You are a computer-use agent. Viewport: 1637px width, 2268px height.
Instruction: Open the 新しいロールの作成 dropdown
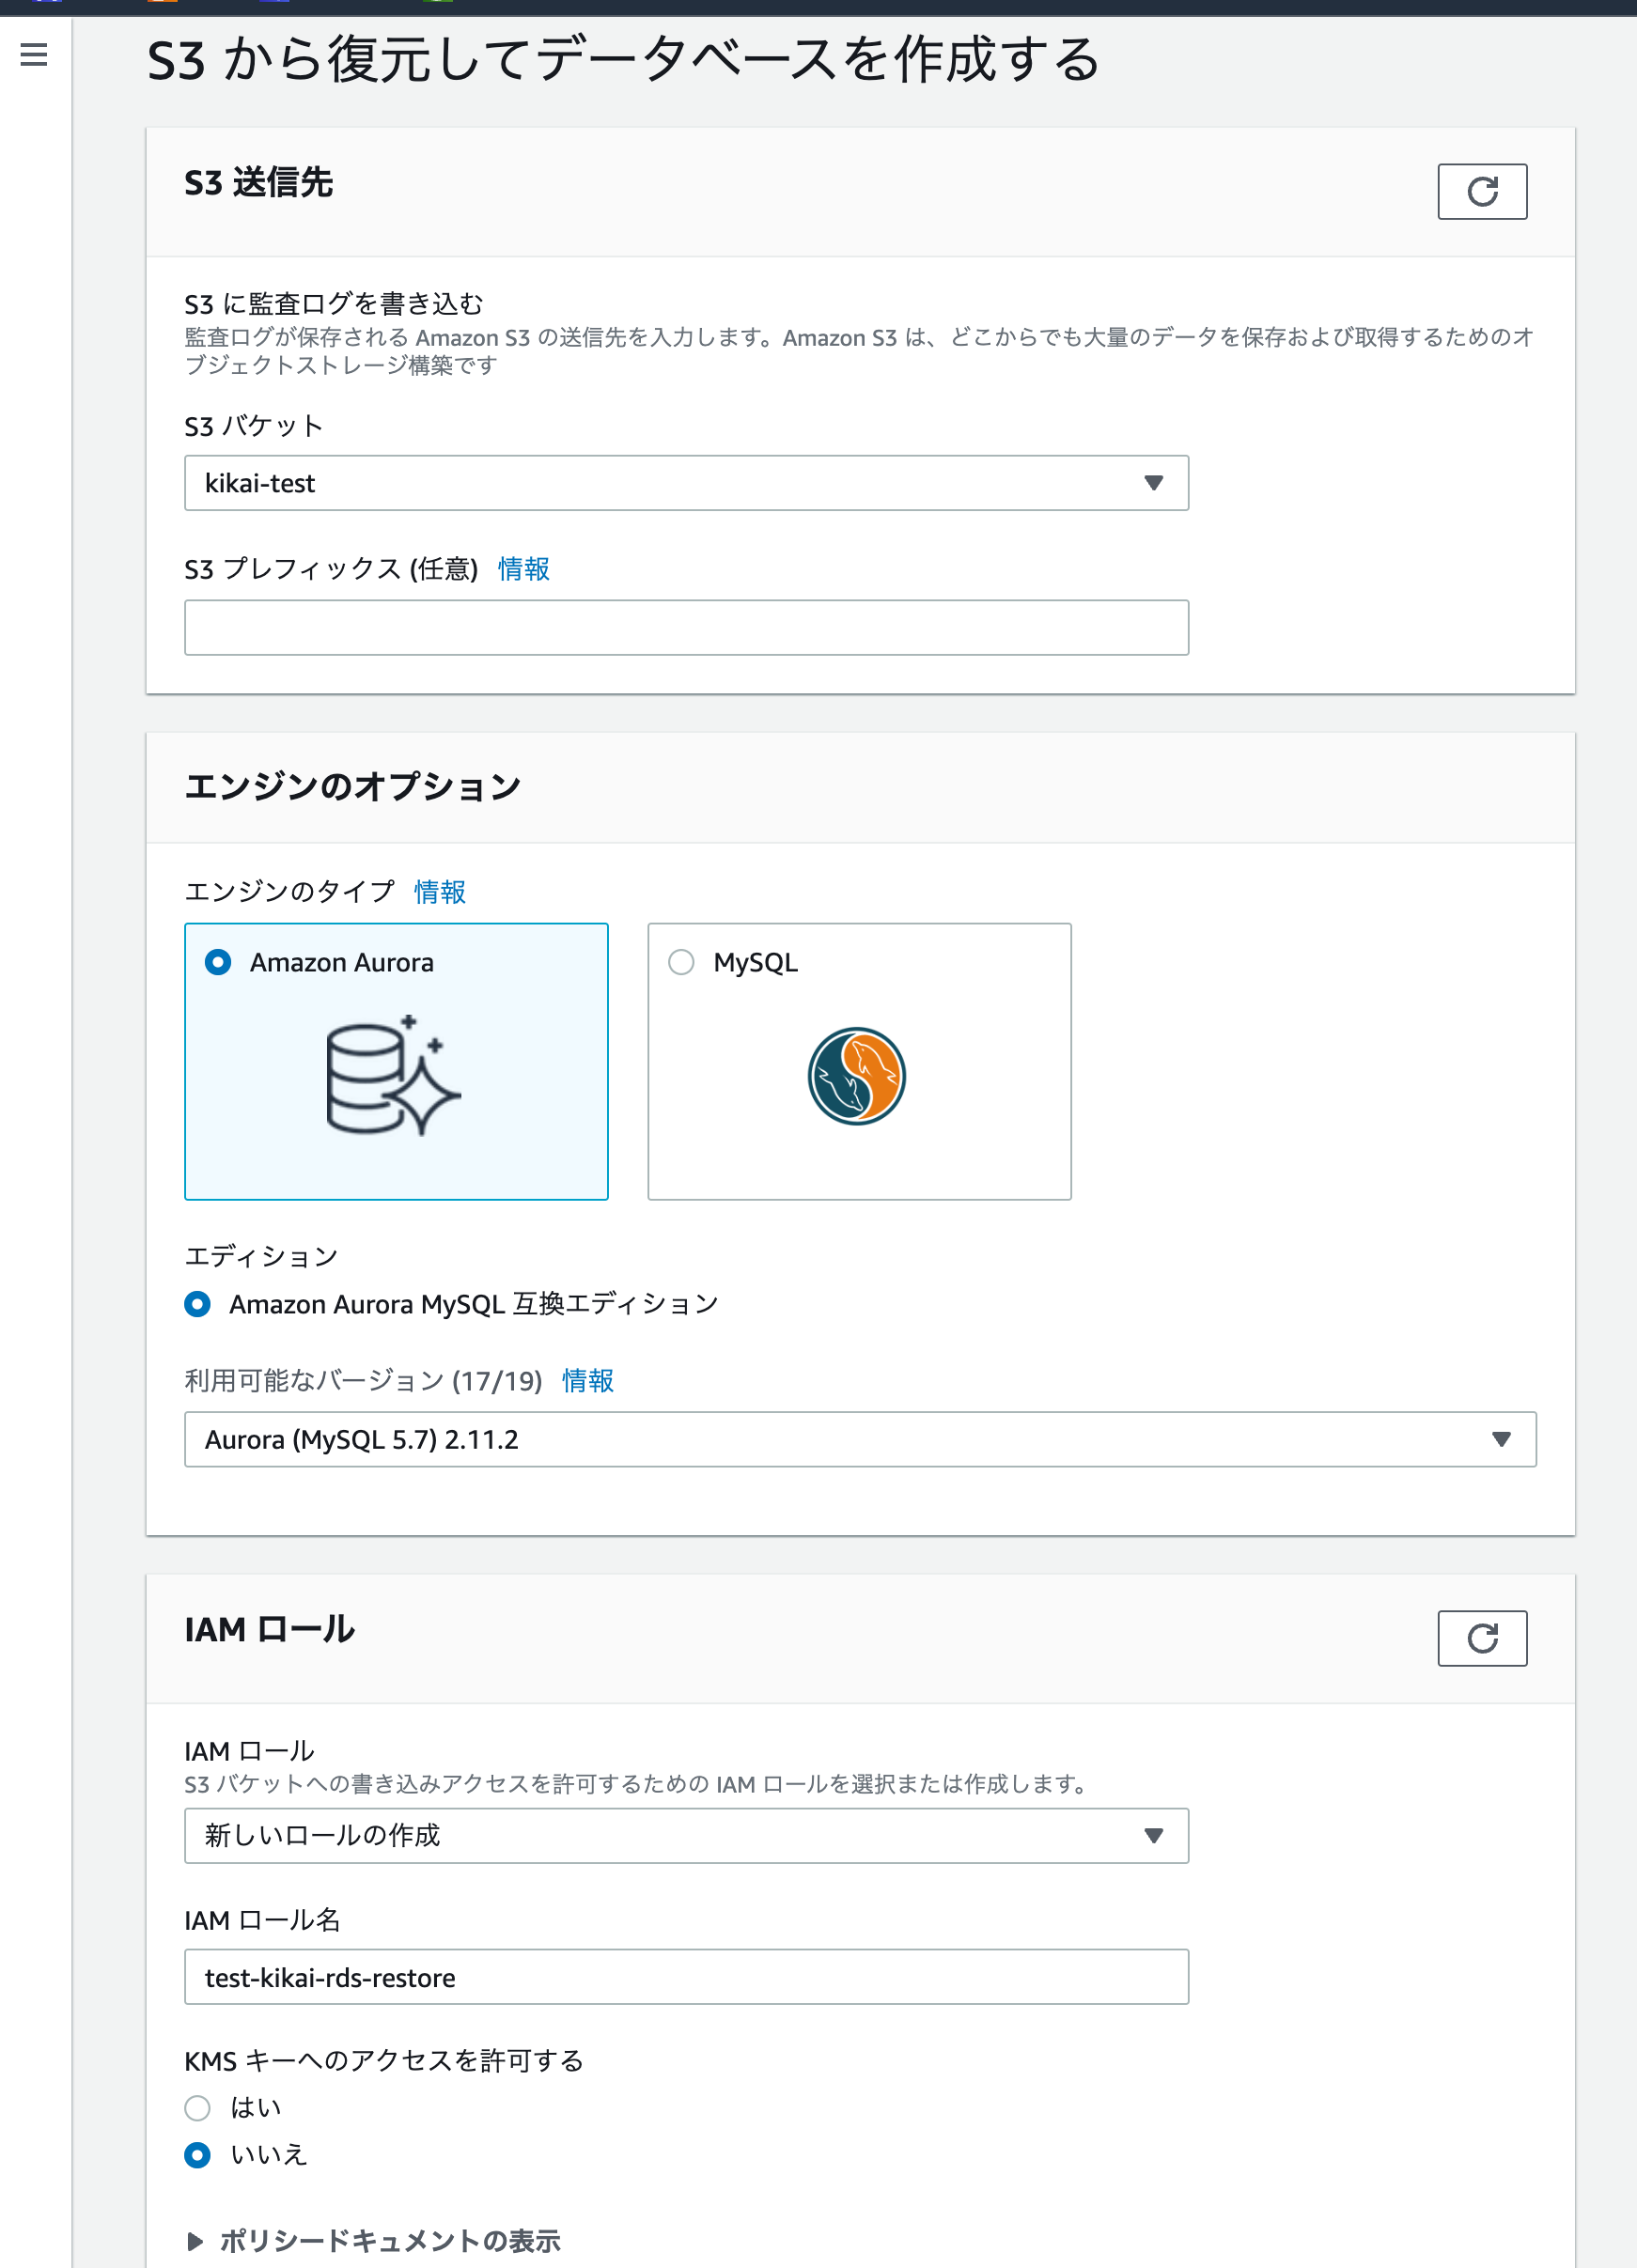(x=686, y=1835)
